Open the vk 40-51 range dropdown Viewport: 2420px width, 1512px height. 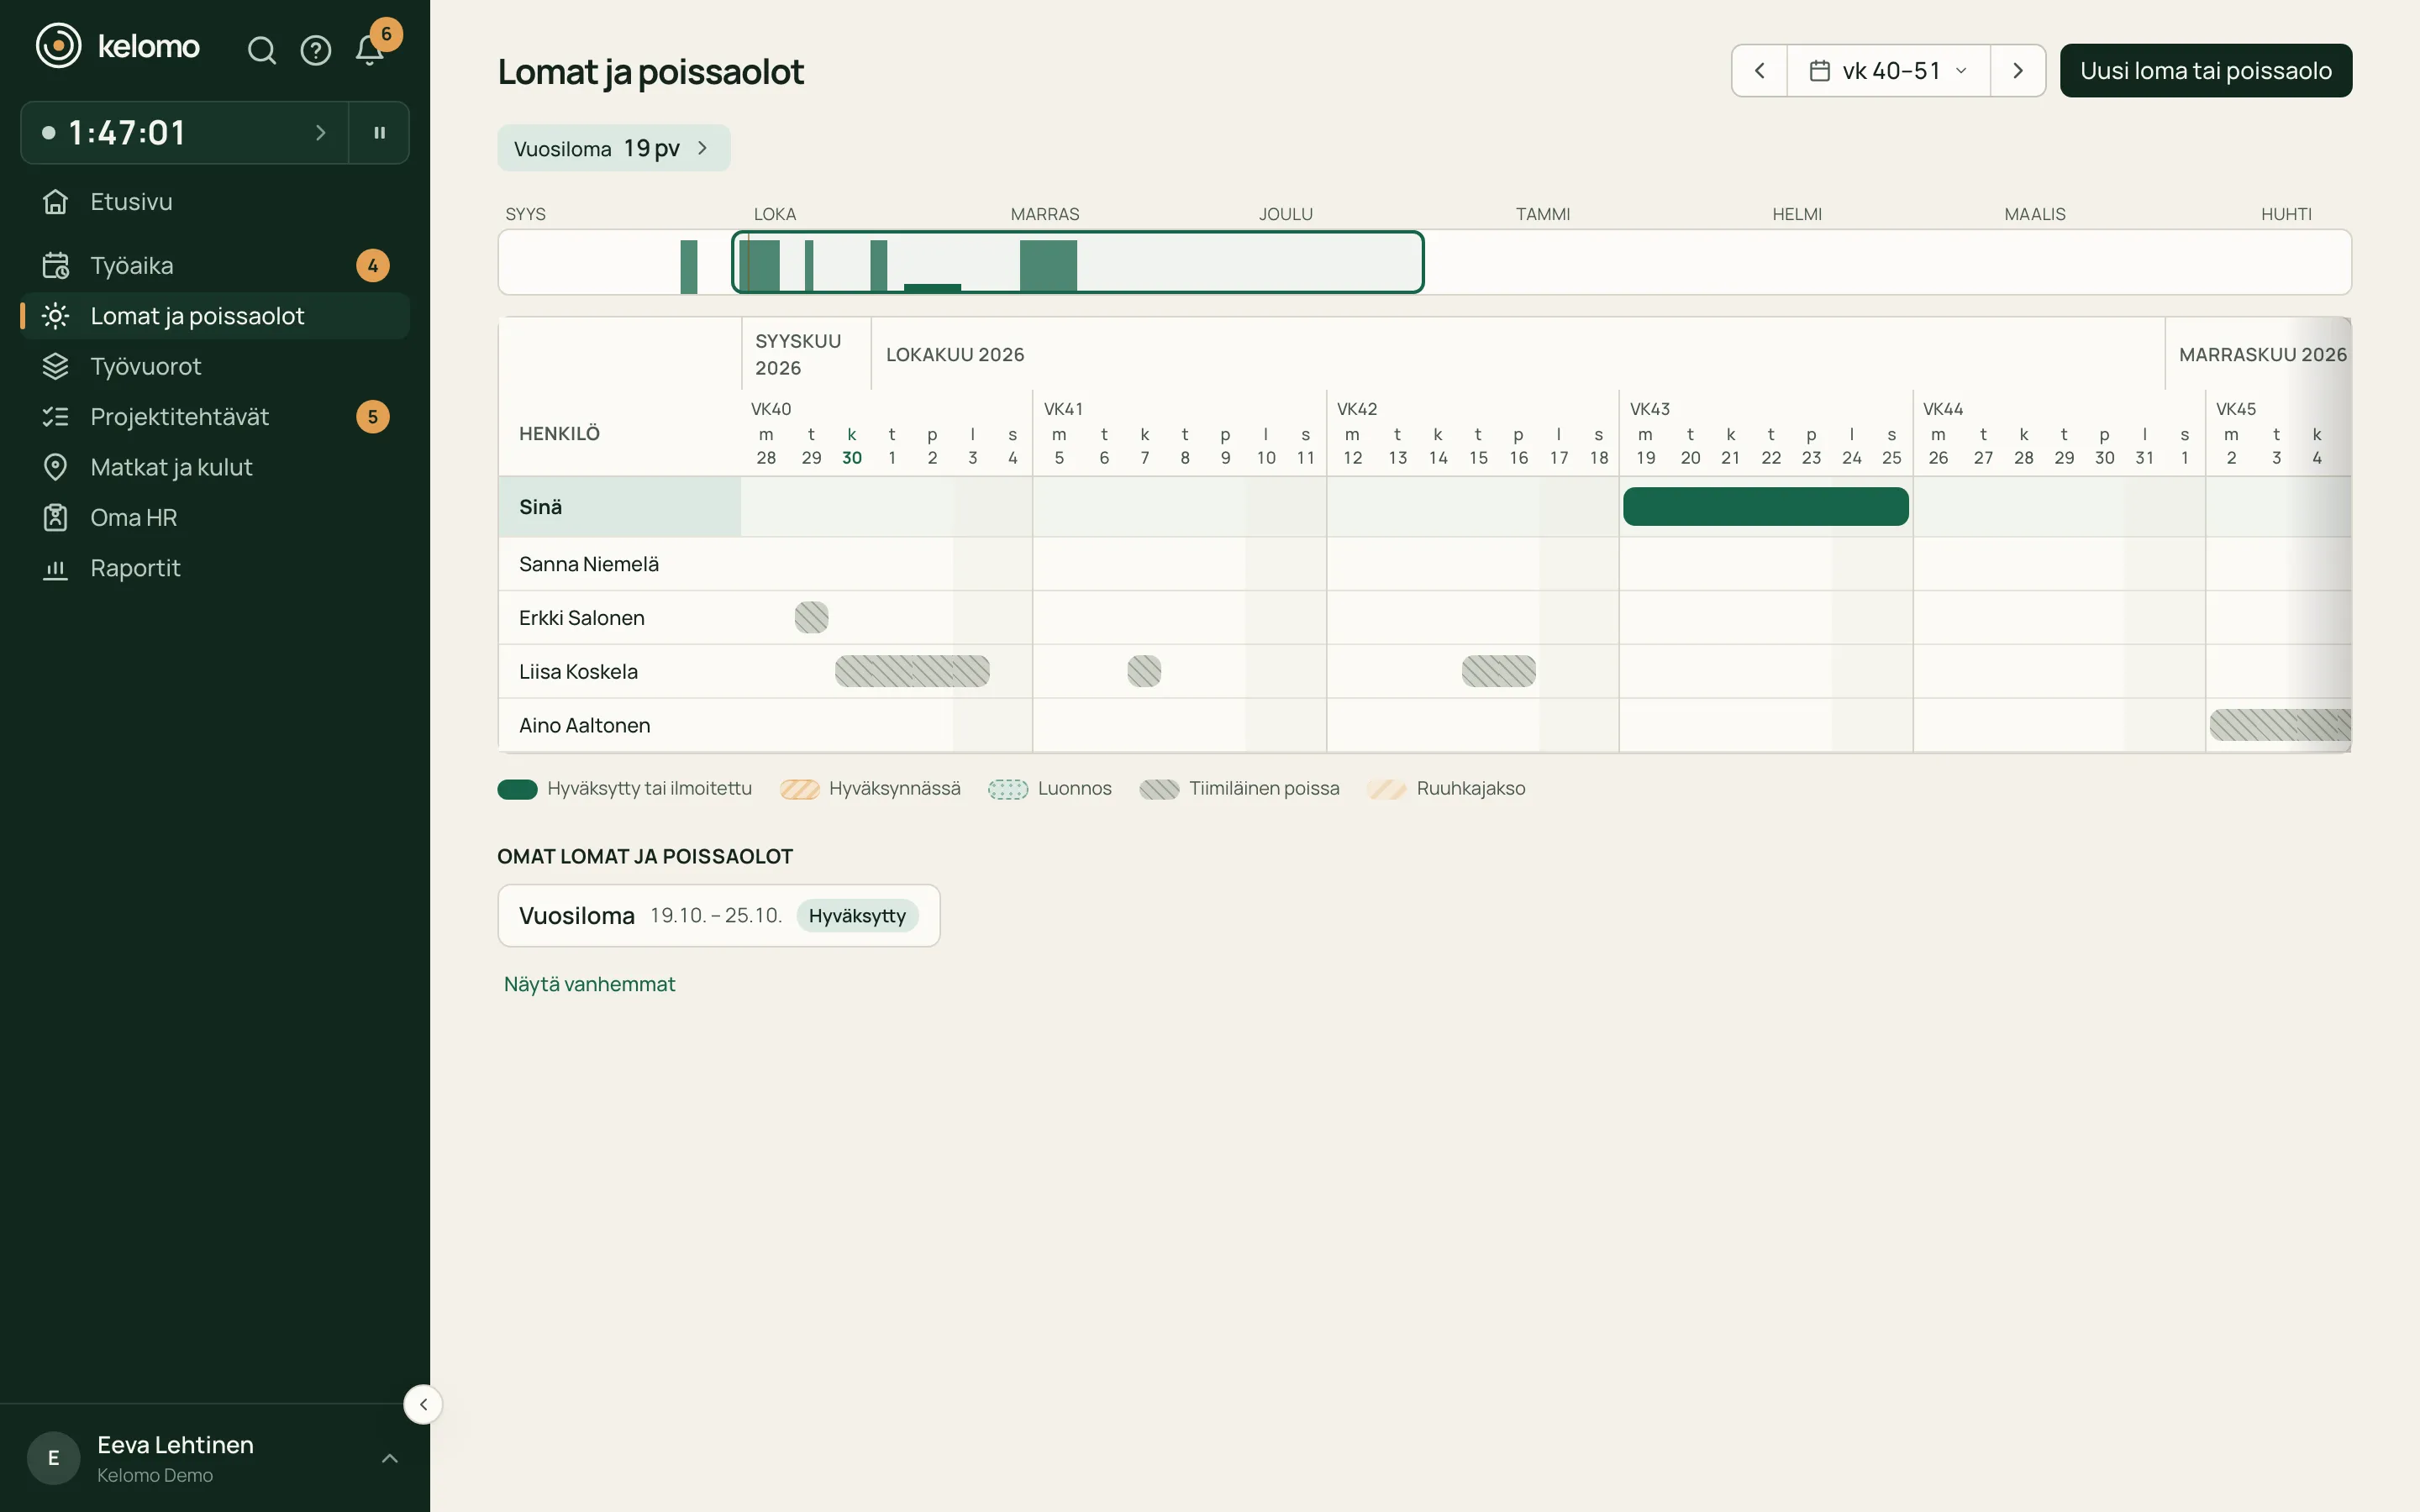tap(1888, 71)
